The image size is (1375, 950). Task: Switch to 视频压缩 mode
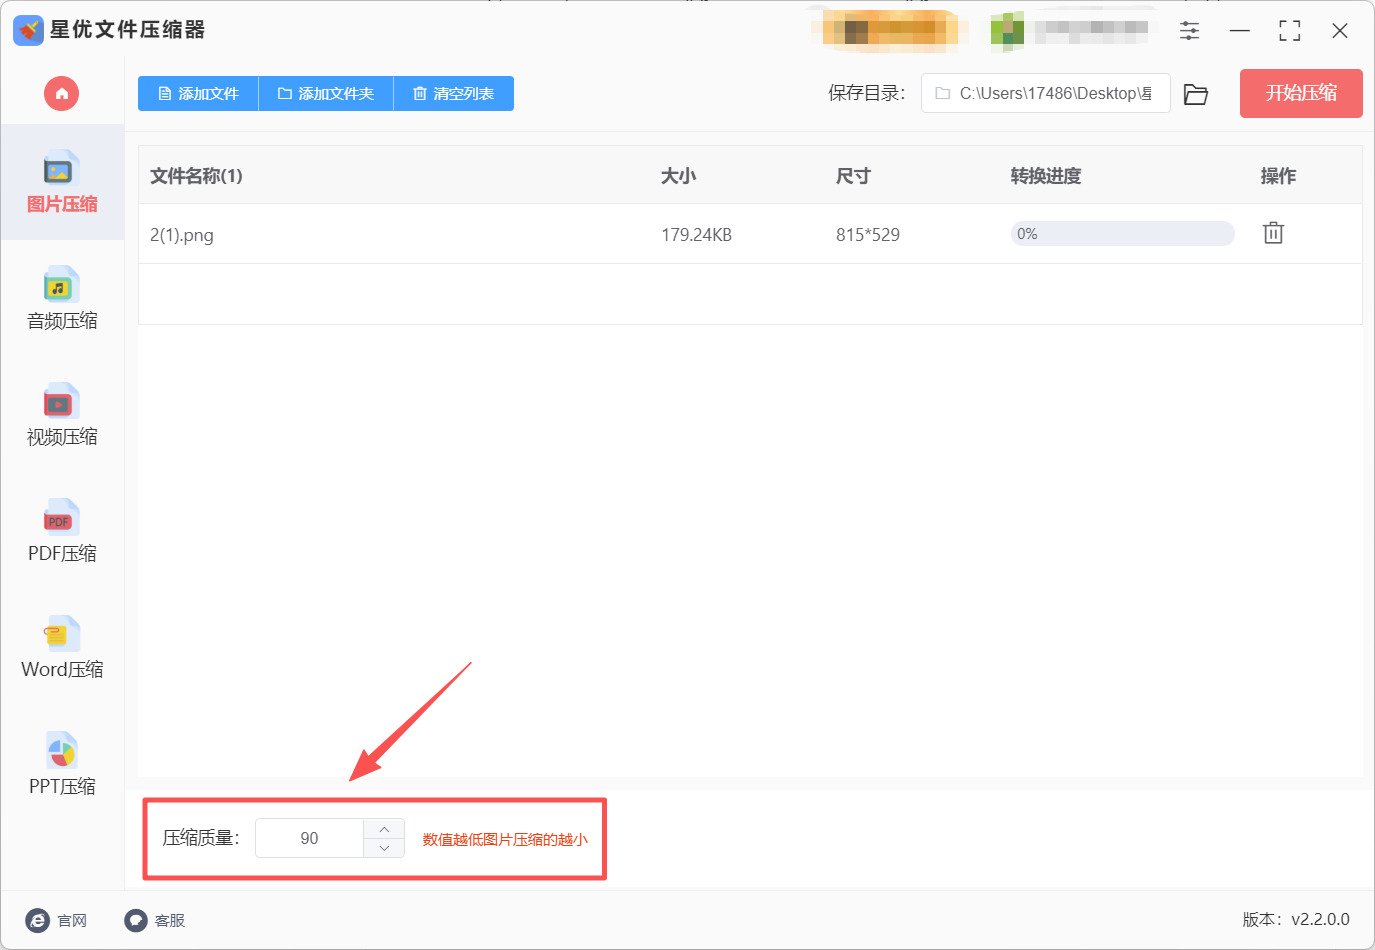[62, 415]
